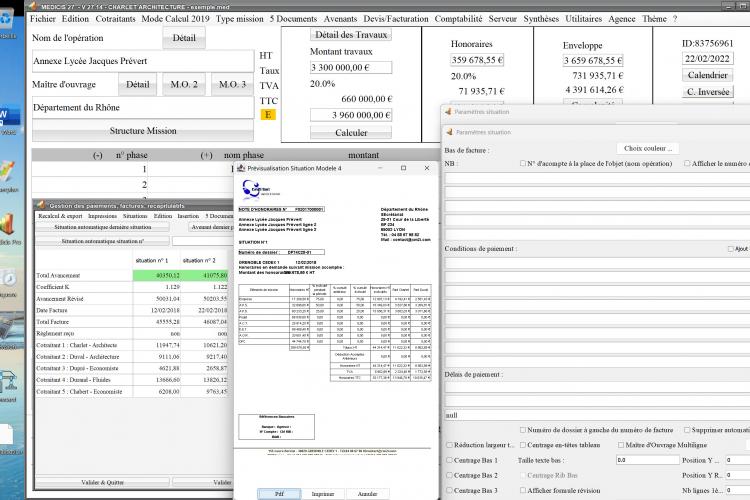750x500 pixels.
Task: Open the Utilitaires menu
Action: point(584,19)
